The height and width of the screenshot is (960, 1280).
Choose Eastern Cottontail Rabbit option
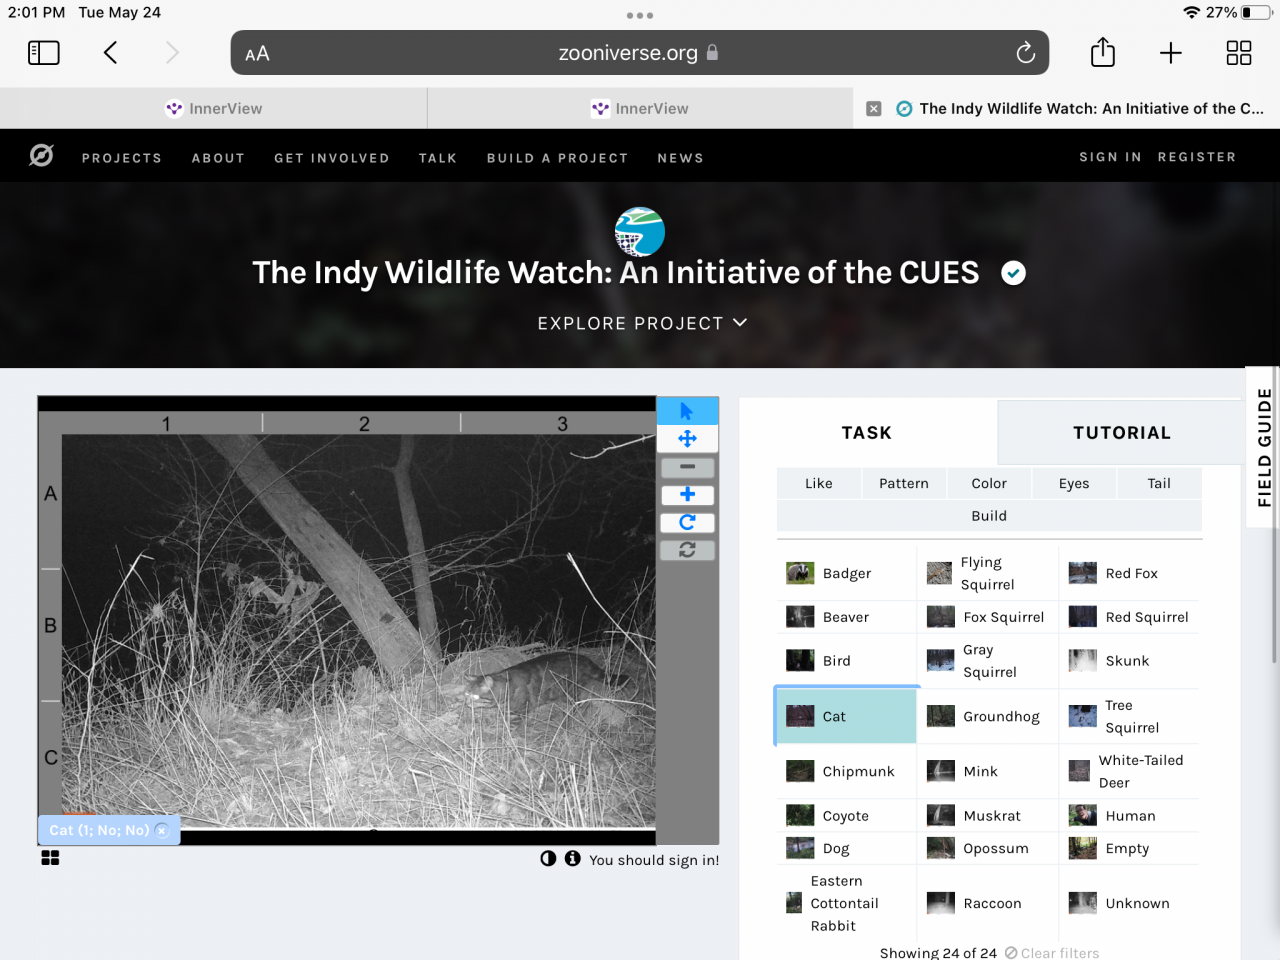tap(846, 903)
